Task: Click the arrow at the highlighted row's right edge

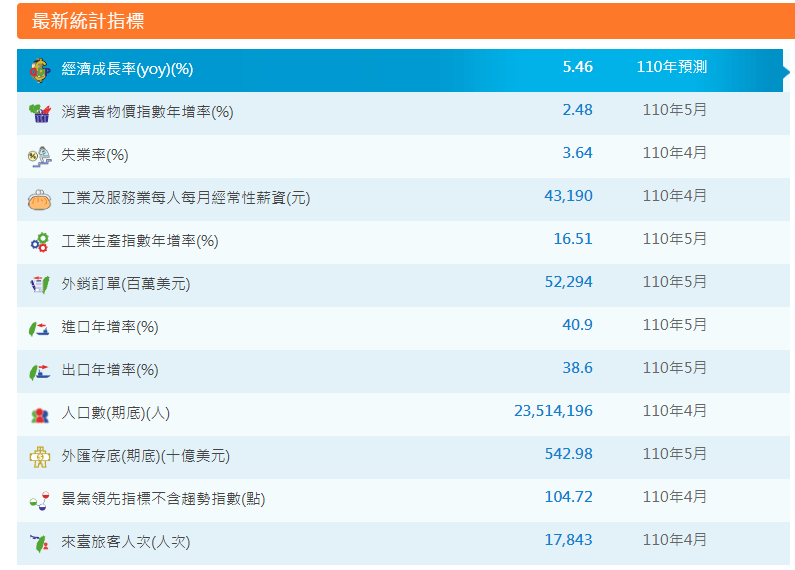Action: point(787,70)
